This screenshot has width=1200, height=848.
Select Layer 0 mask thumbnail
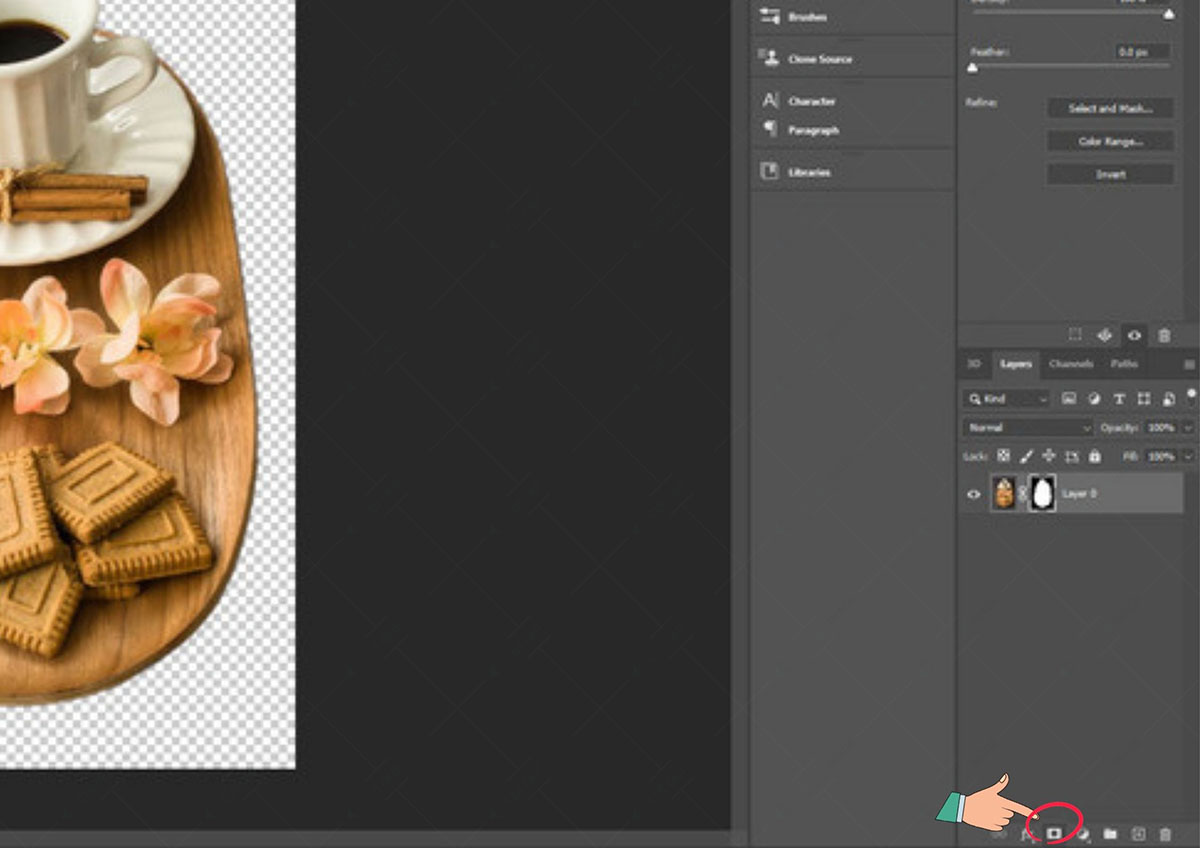[1042, 493]
